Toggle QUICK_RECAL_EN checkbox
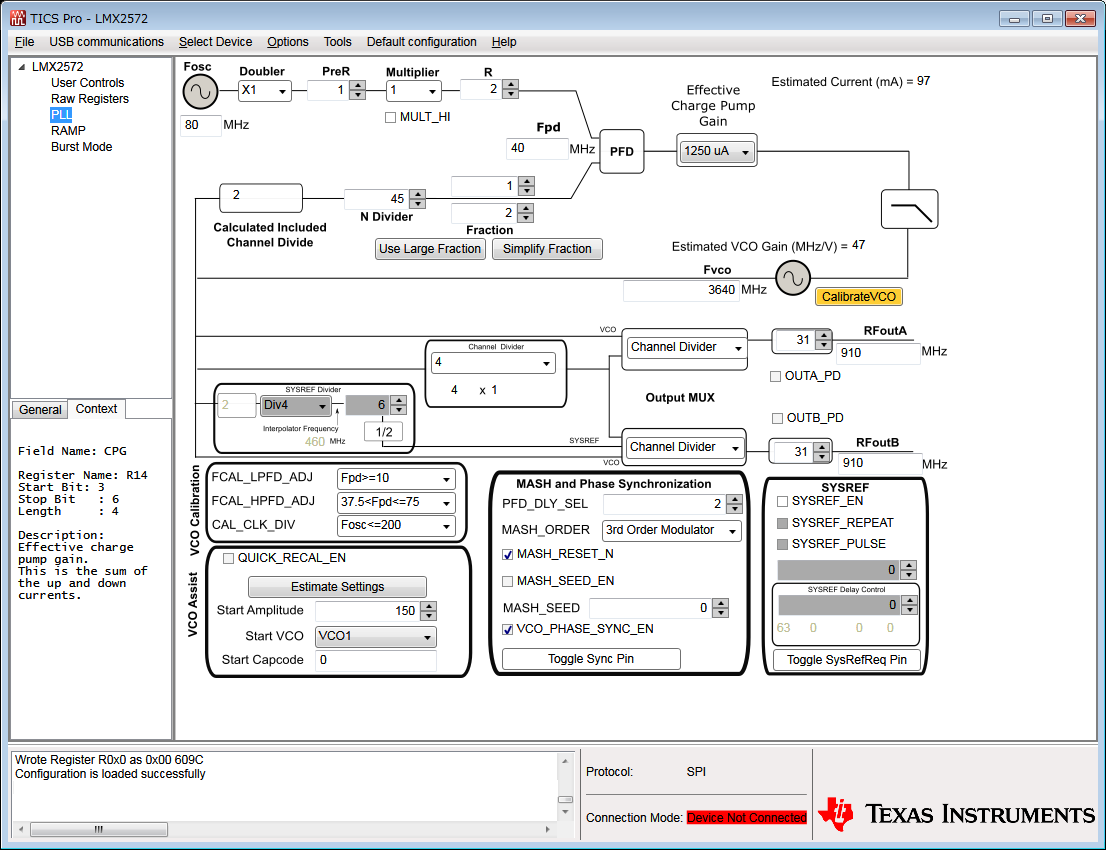Screen dimensions: 1106x850 [x=229, y=559]
